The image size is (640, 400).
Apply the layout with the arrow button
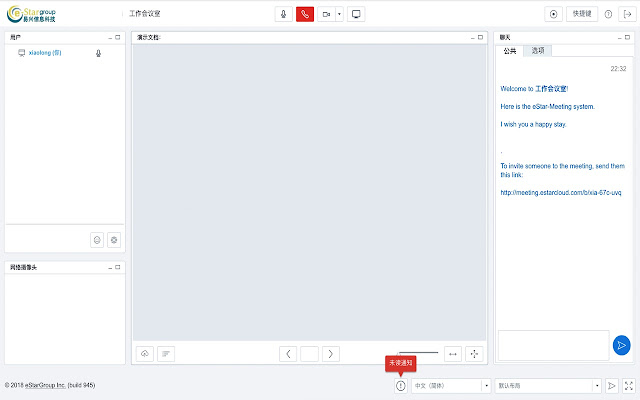click(x=611, y=386)
